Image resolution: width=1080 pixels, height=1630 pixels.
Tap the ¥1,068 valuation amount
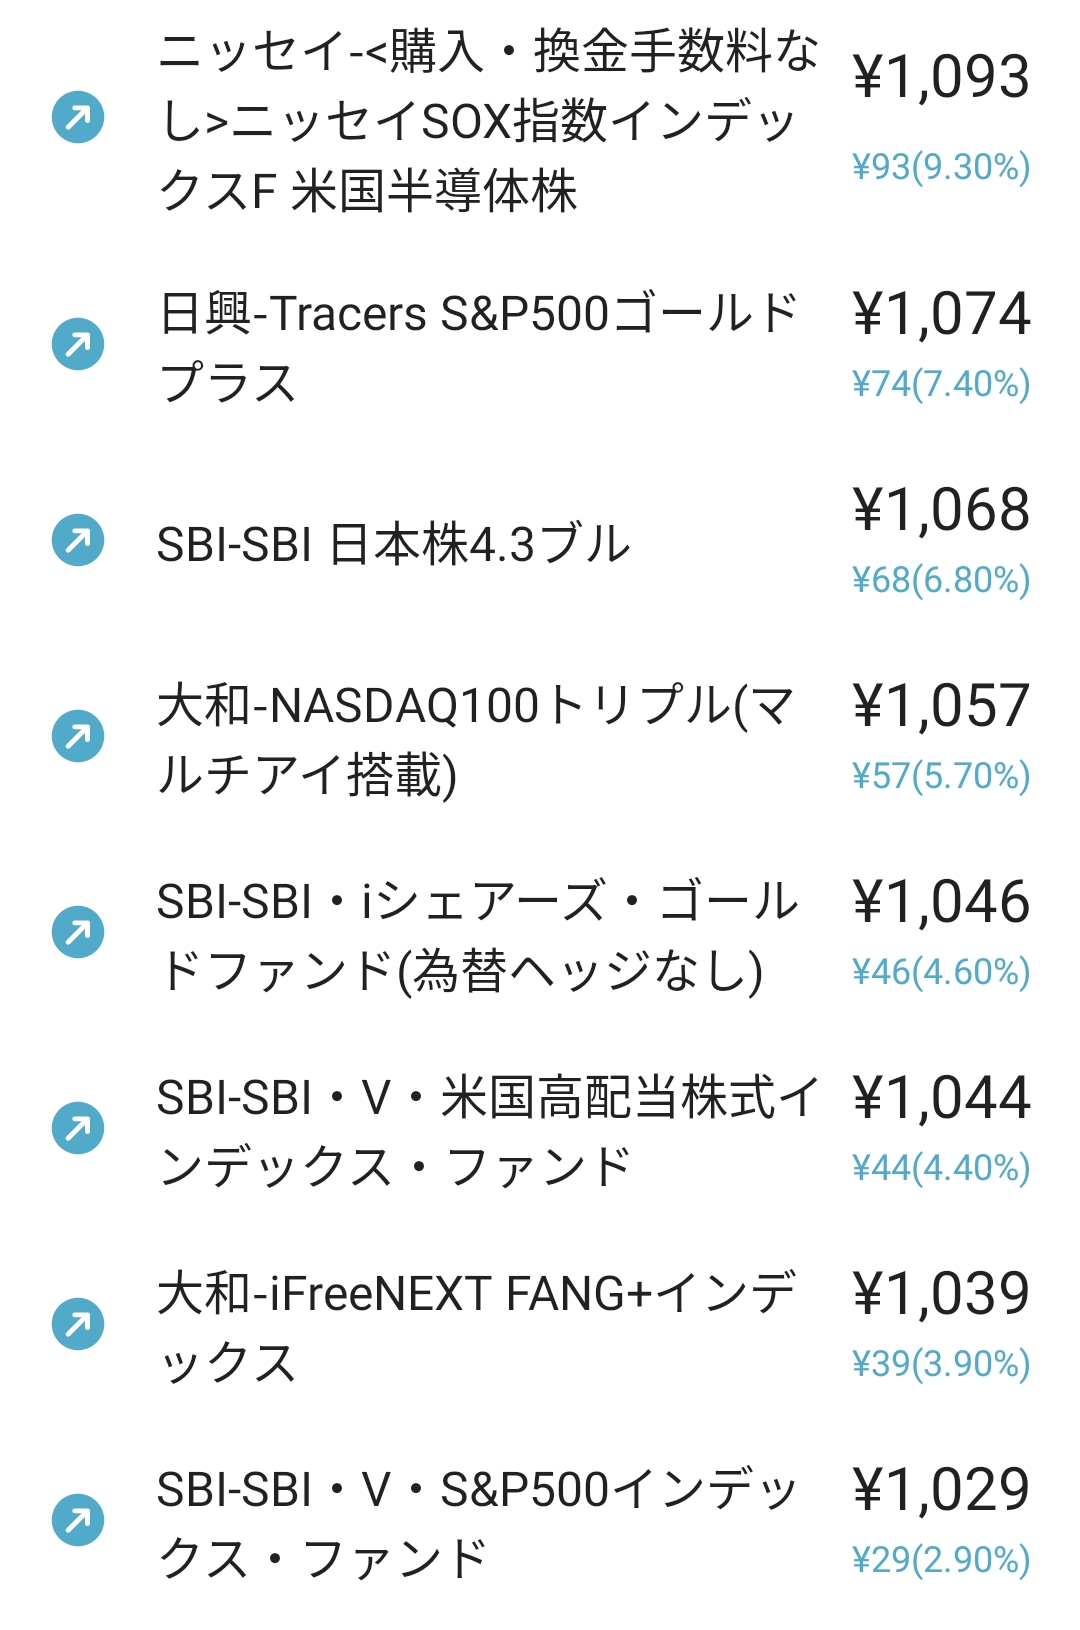[x=941, y=509]
